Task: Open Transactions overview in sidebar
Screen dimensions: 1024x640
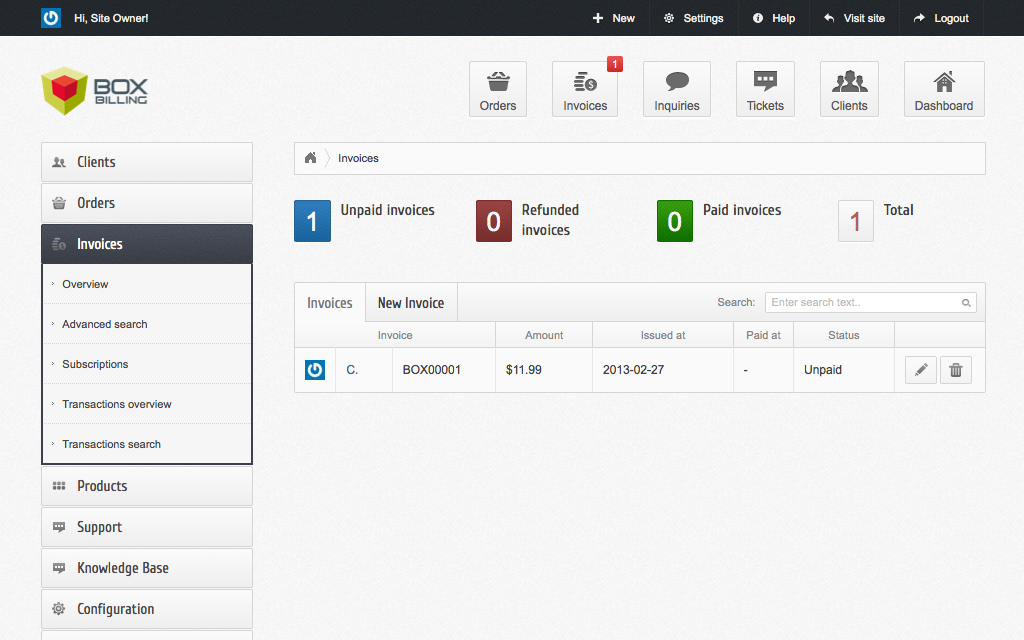Action: 117,404
